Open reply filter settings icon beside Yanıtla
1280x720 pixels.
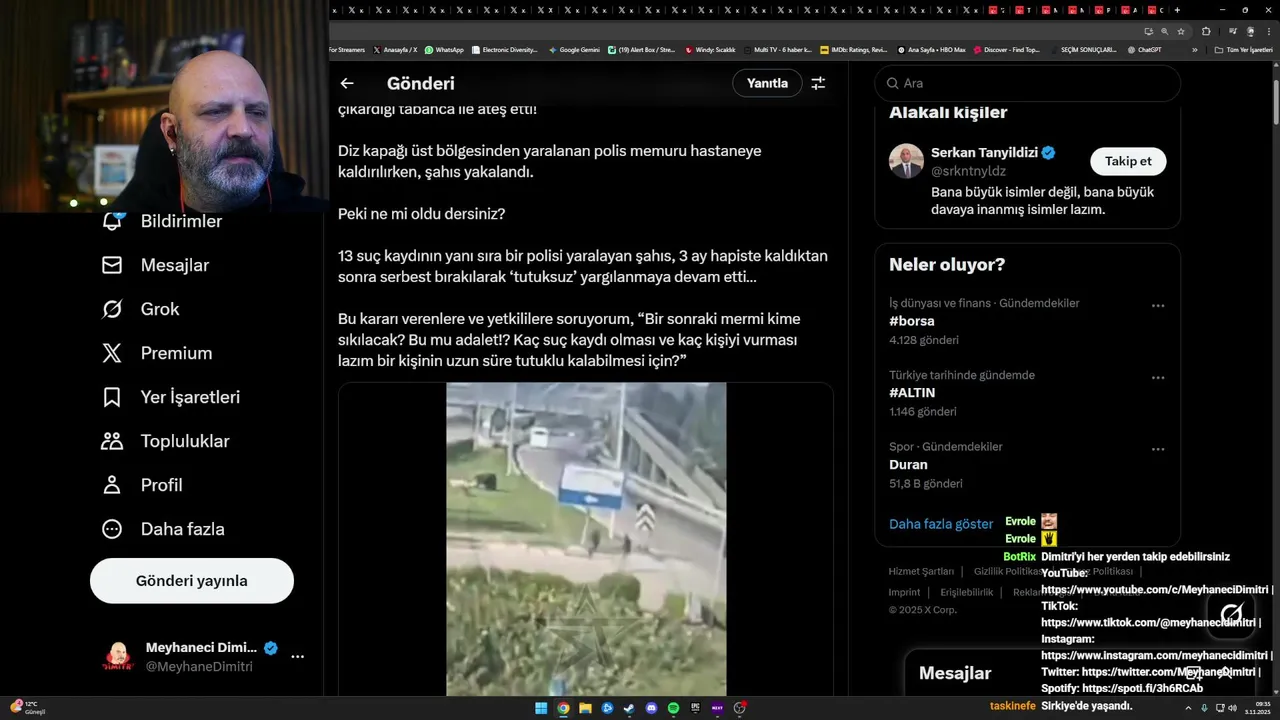click(818, 83)
